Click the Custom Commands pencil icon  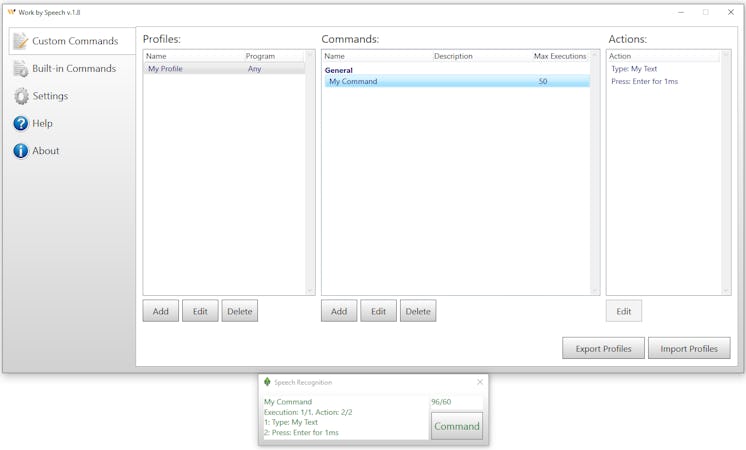pos(20,41)
